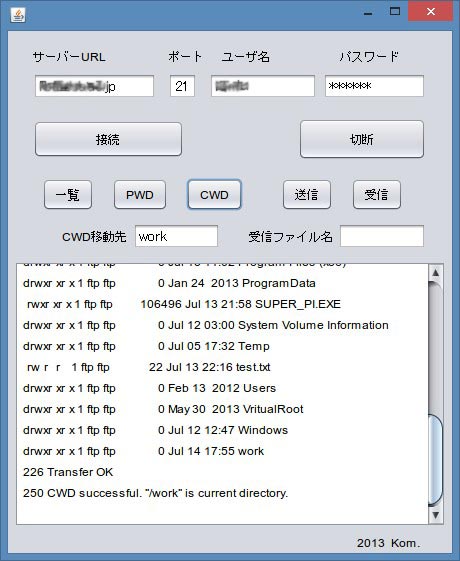This screenshot has height=561, width=460.
Task: Focus the パスワード field
Action: (374, 86)
